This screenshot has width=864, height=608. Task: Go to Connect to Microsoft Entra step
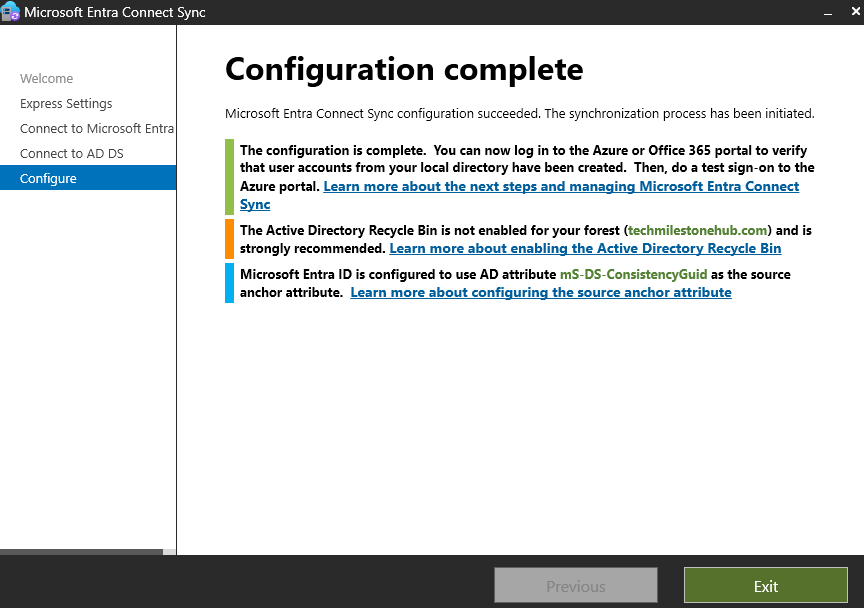[97, 128]
